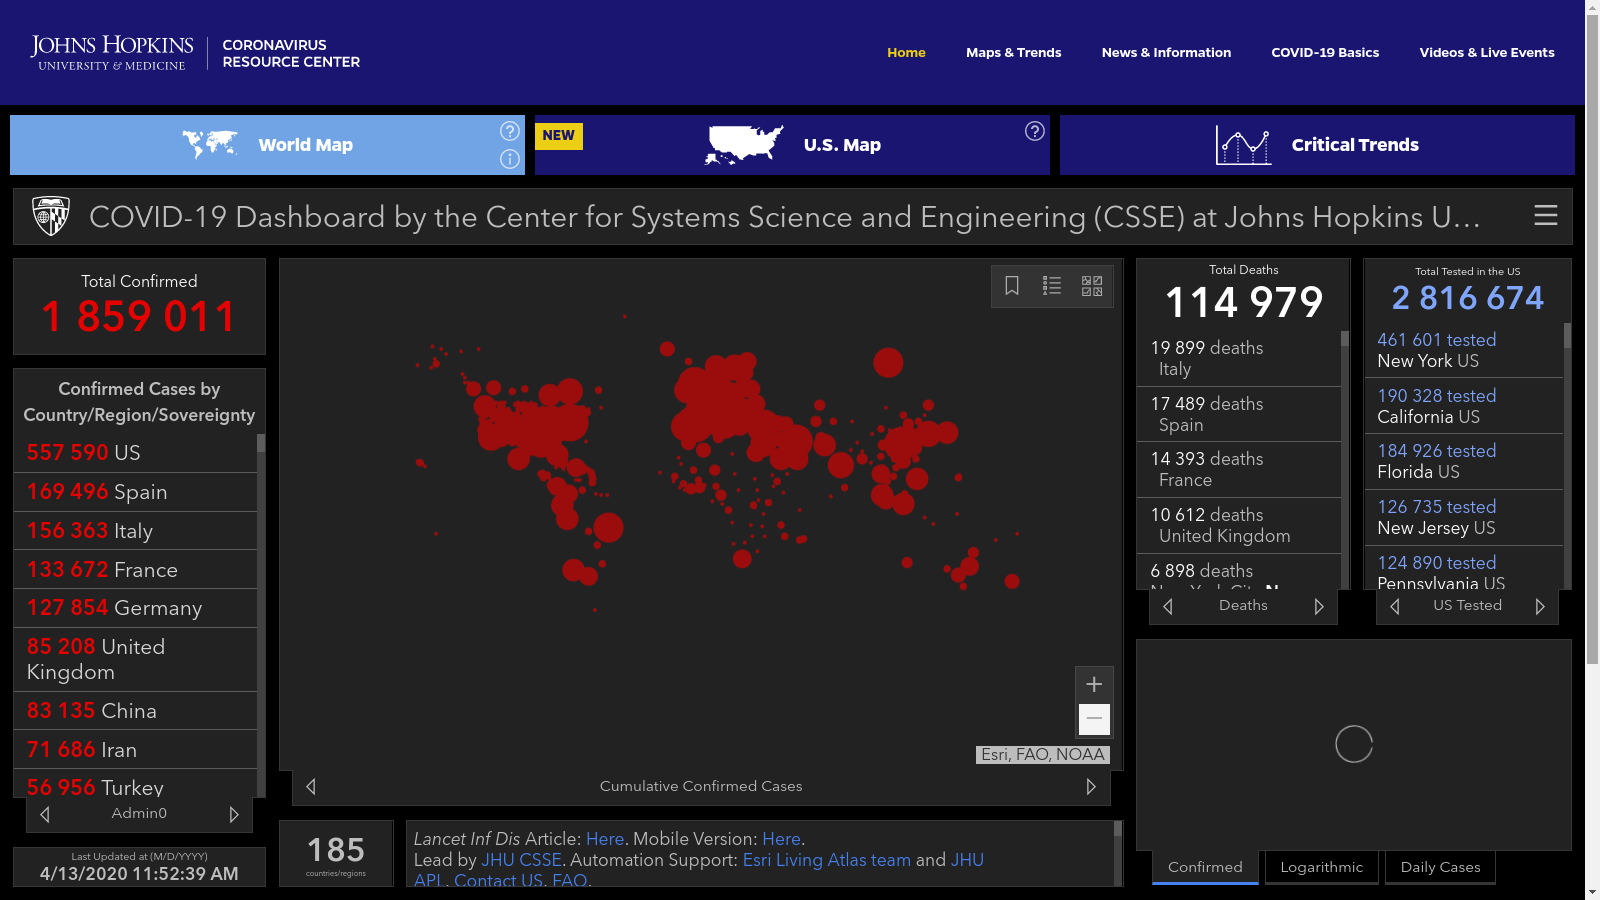Open News & Information menu

(x=1166, y=53)
